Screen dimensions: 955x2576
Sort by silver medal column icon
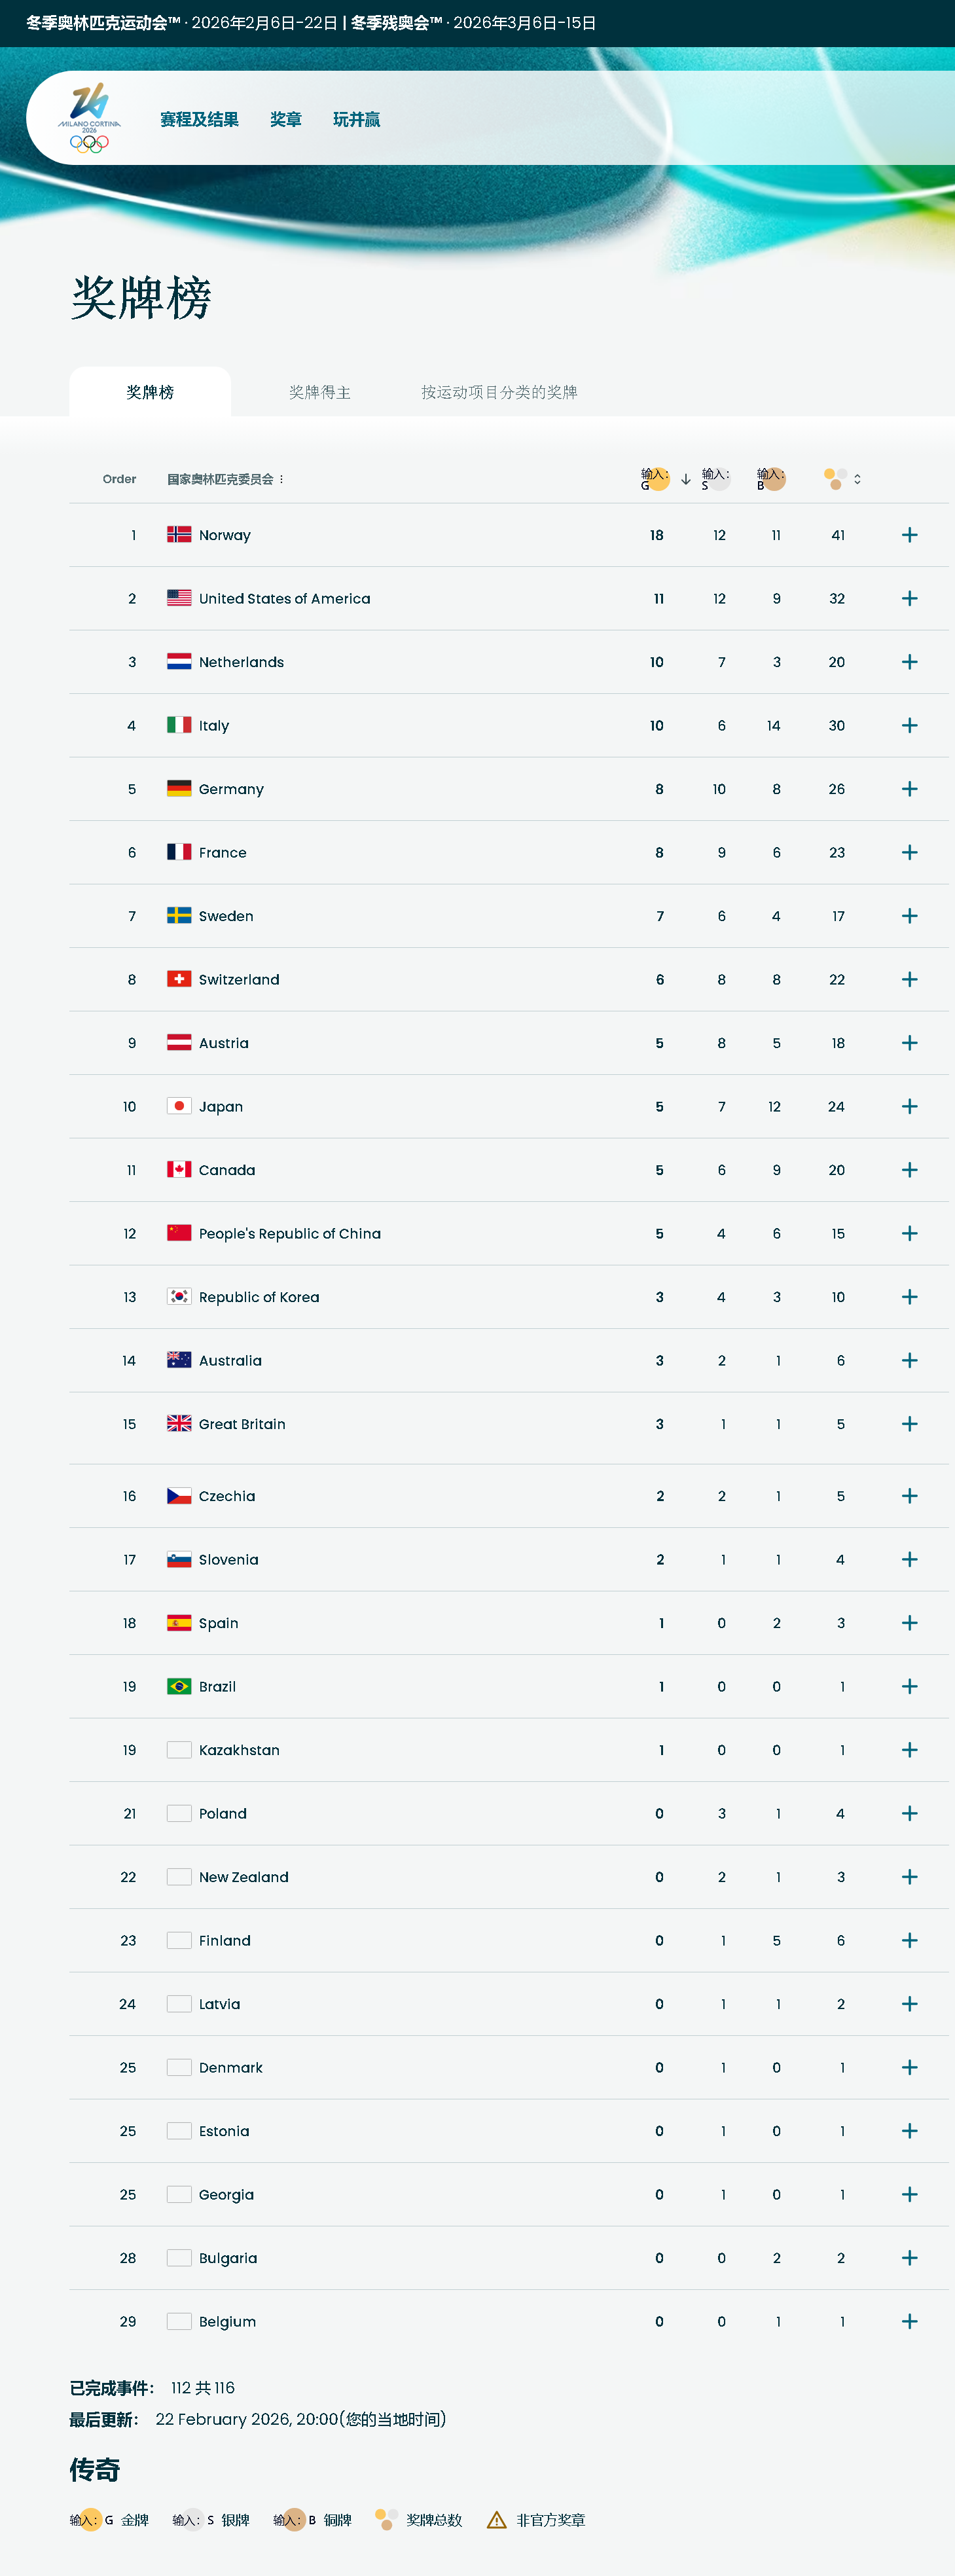tap(717, 479)
